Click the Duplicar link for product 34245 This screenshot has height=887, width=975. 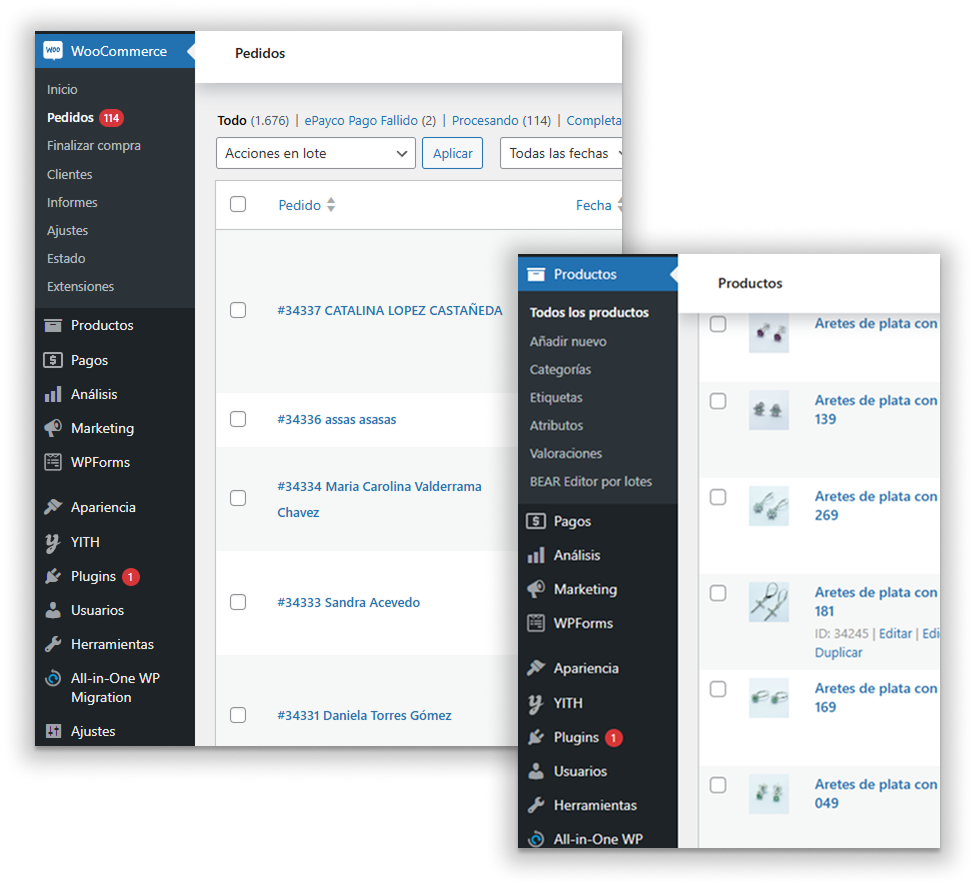point(838,652)
